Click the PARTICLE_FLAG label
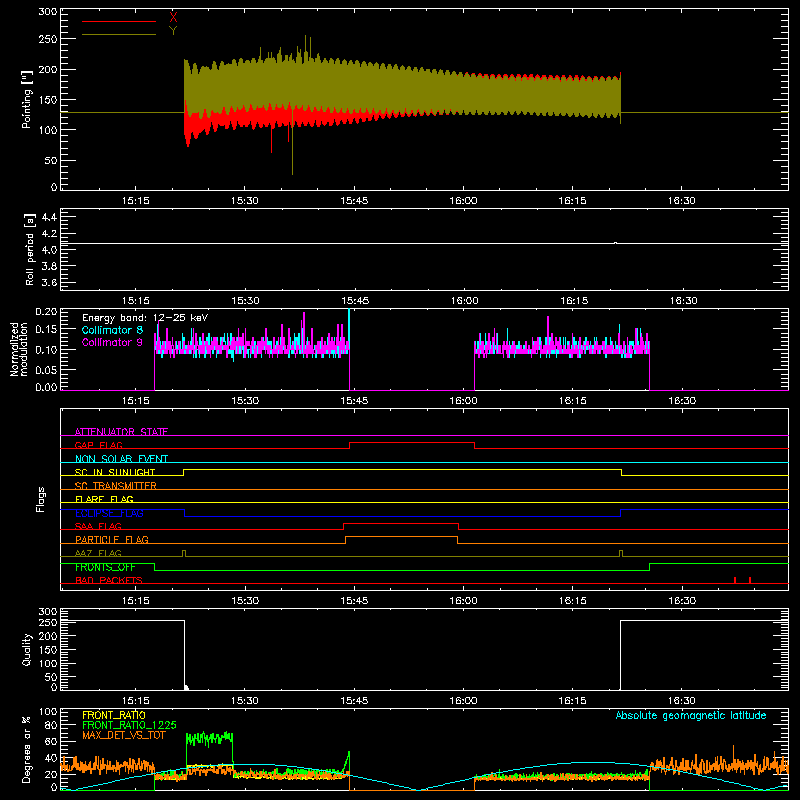This screenshot has width=800, height=800. click(112, 540)
